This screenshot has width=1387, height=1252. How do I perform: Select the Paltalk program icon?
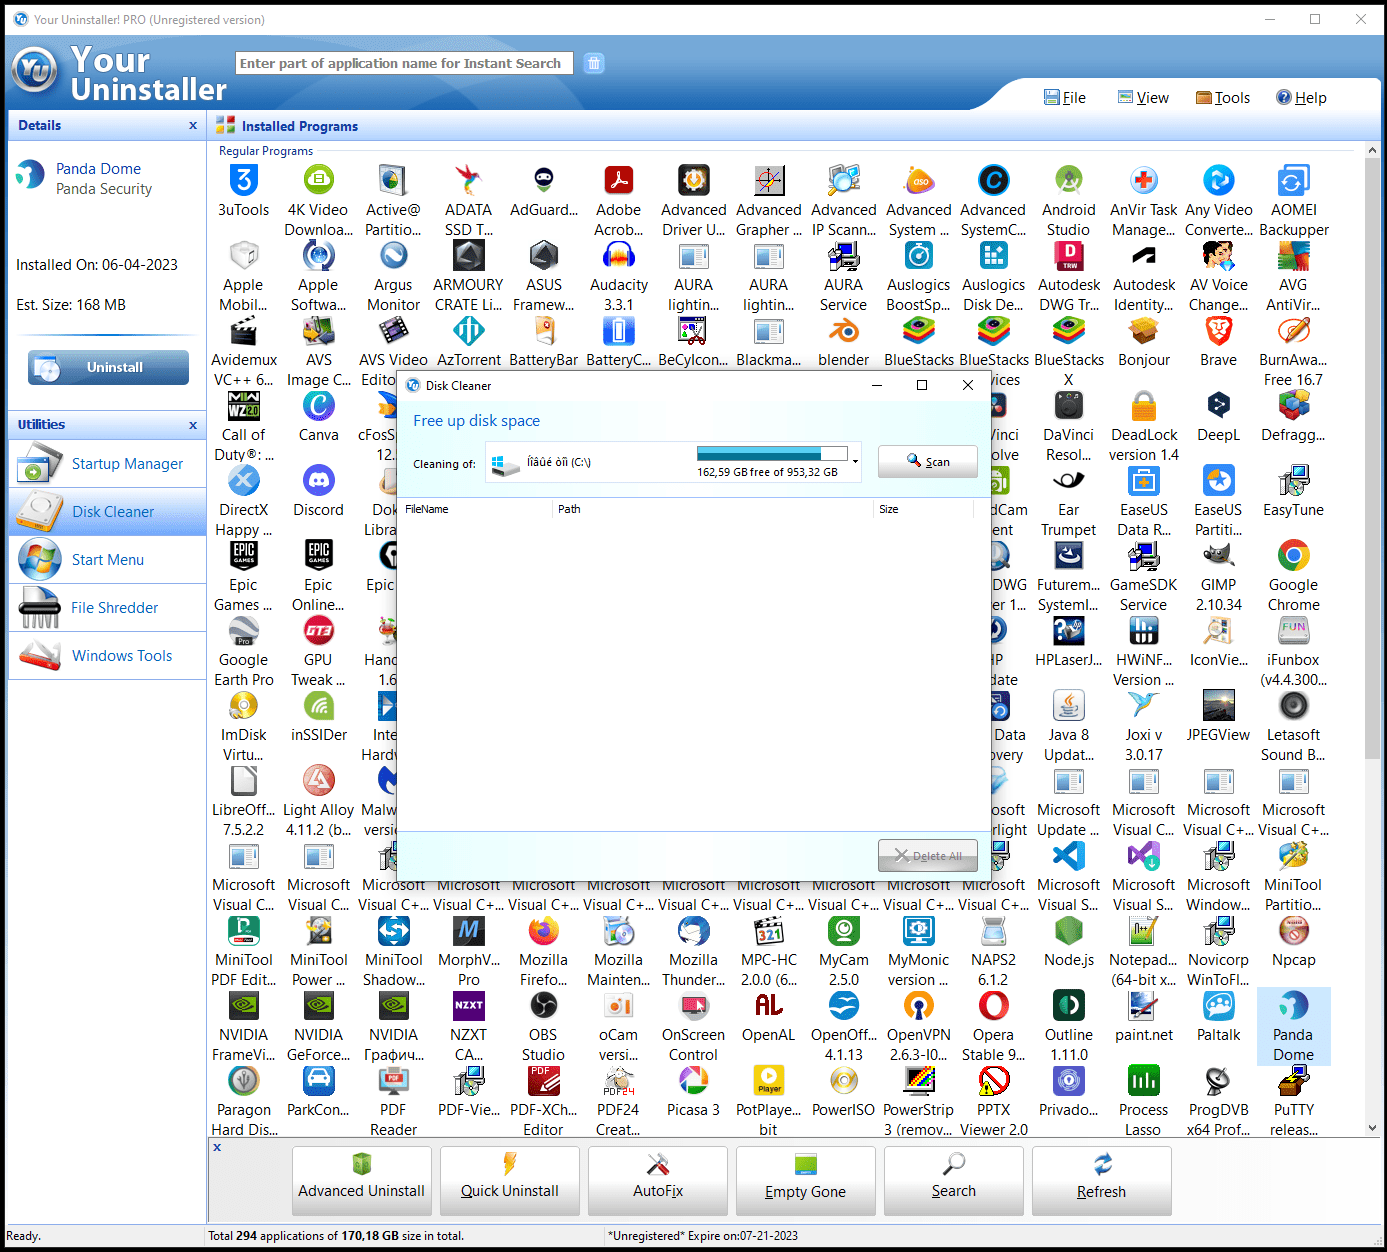pyautogui.click(x=1219, y=1006)
